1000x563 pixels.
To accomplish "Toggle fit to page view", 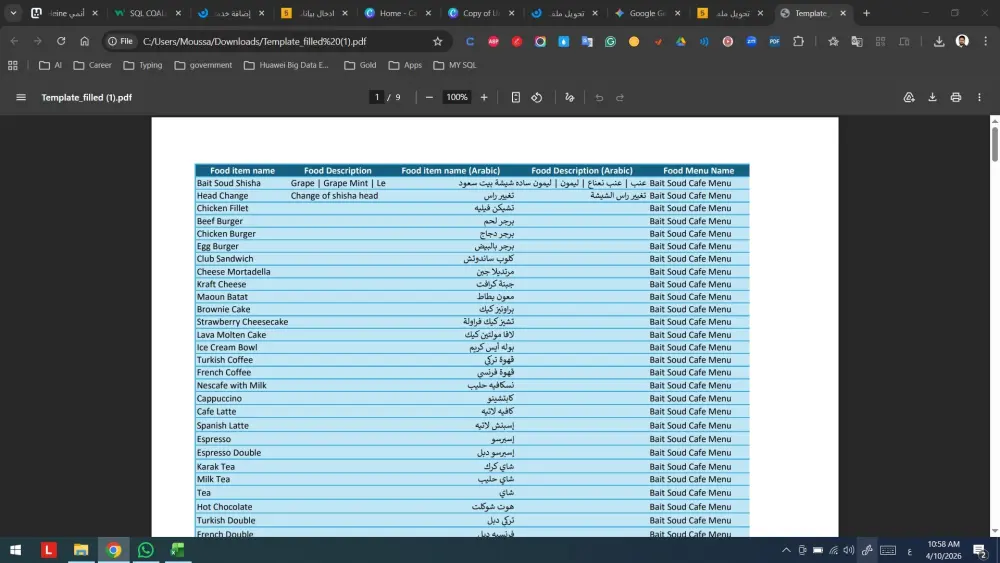I will tap(515, 98).
